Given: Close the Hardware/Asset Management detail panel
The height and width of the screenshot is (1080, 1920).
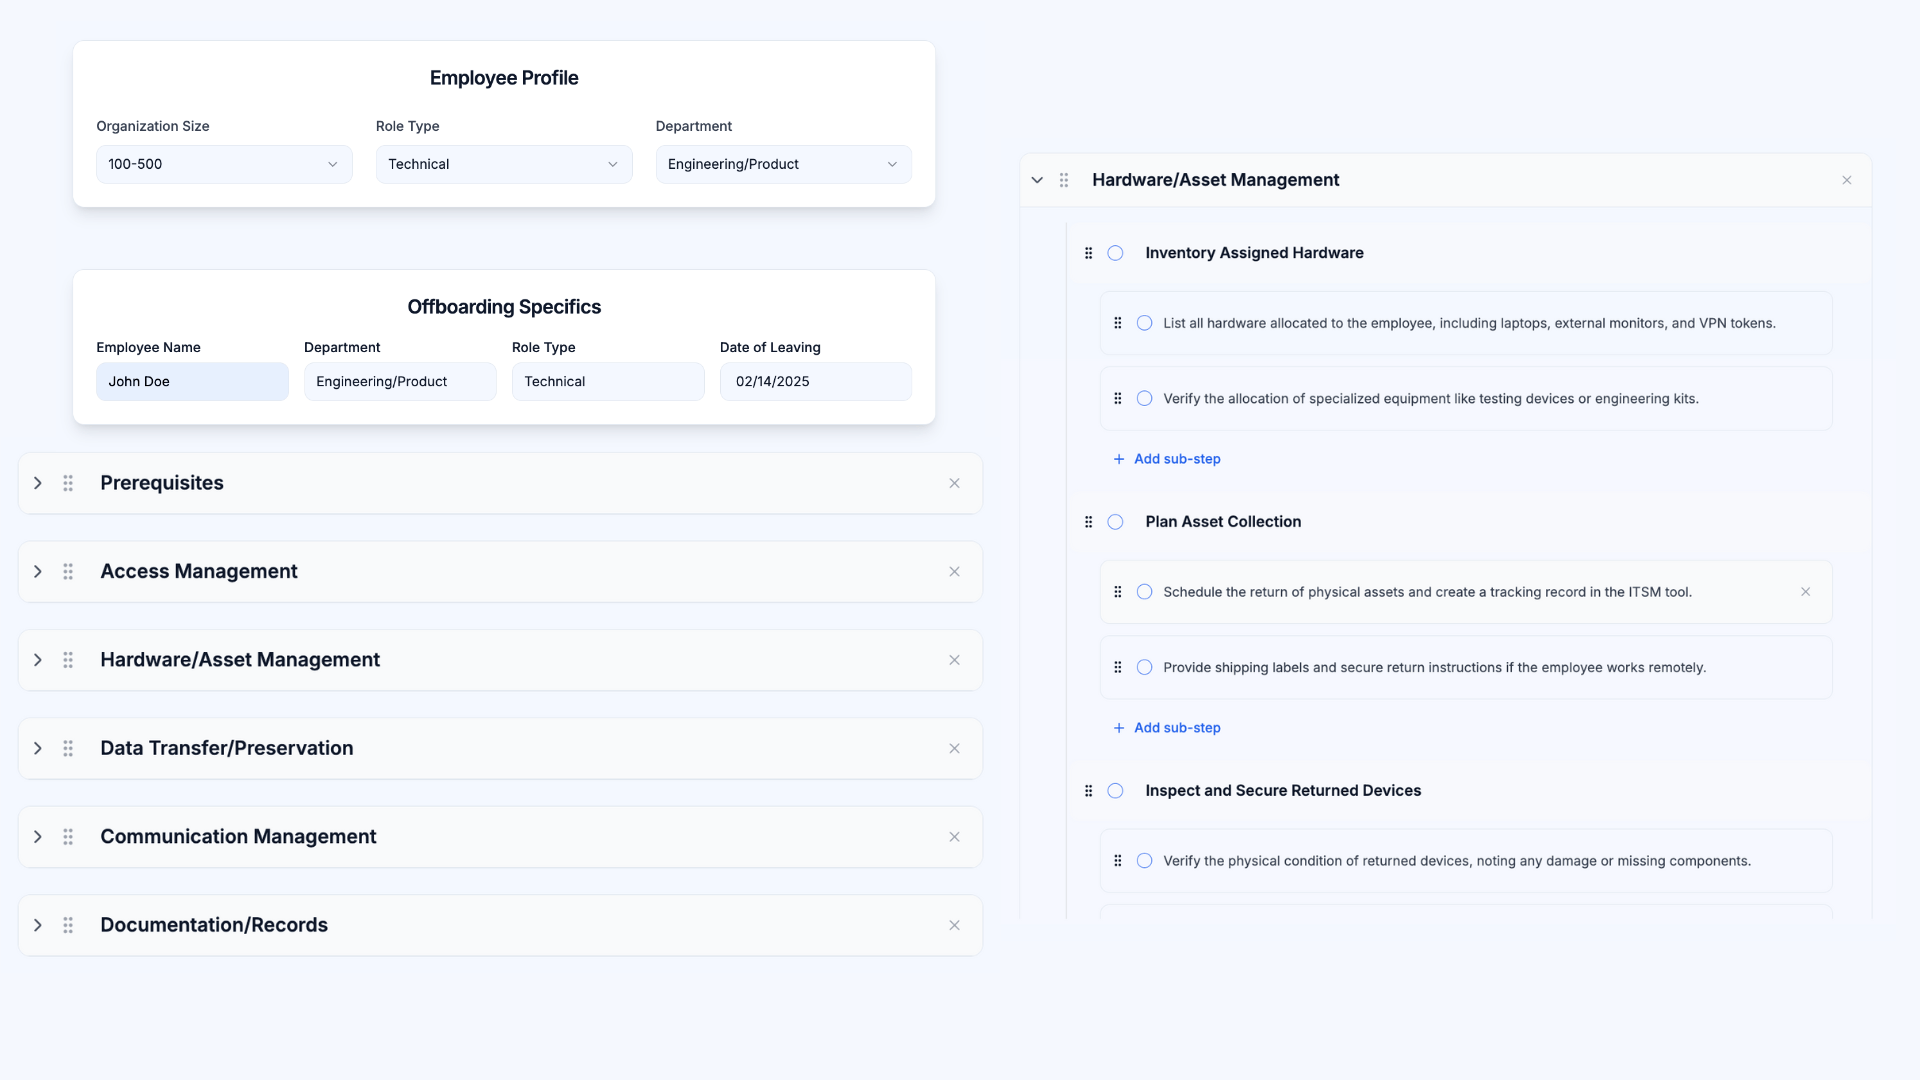Looking at the screenshot, I should (x=1847, y=180).
